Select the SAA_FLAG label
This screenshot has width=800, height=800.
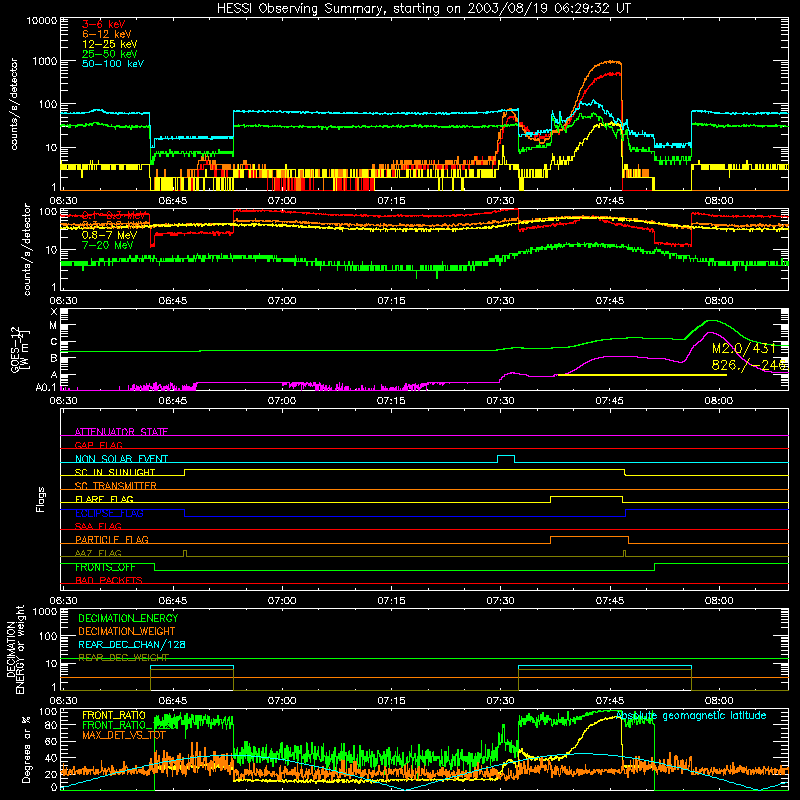(98, 526)
